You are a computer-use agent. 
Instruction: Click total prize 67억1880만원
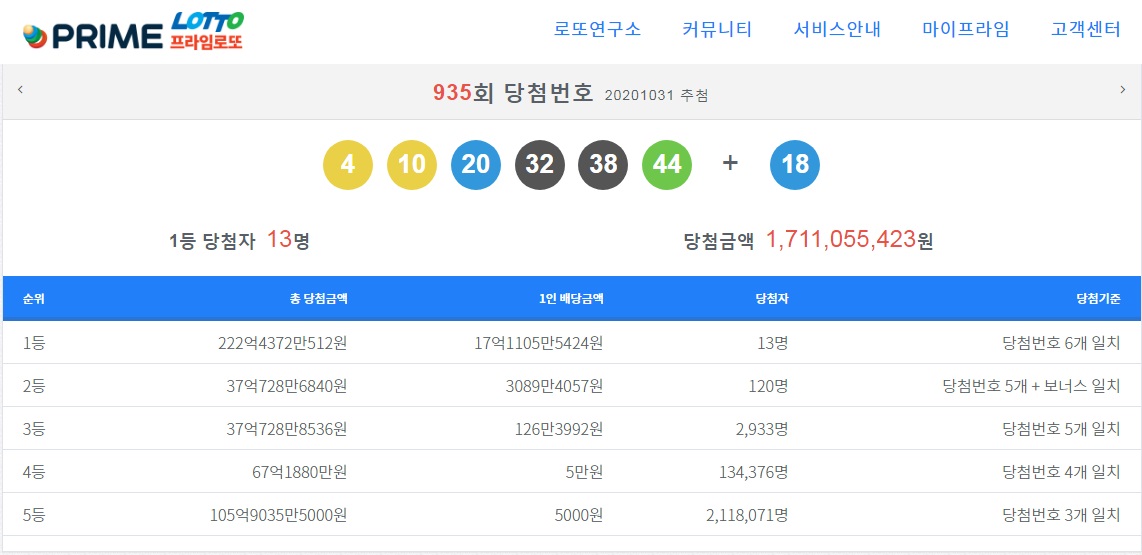[299, 473]
